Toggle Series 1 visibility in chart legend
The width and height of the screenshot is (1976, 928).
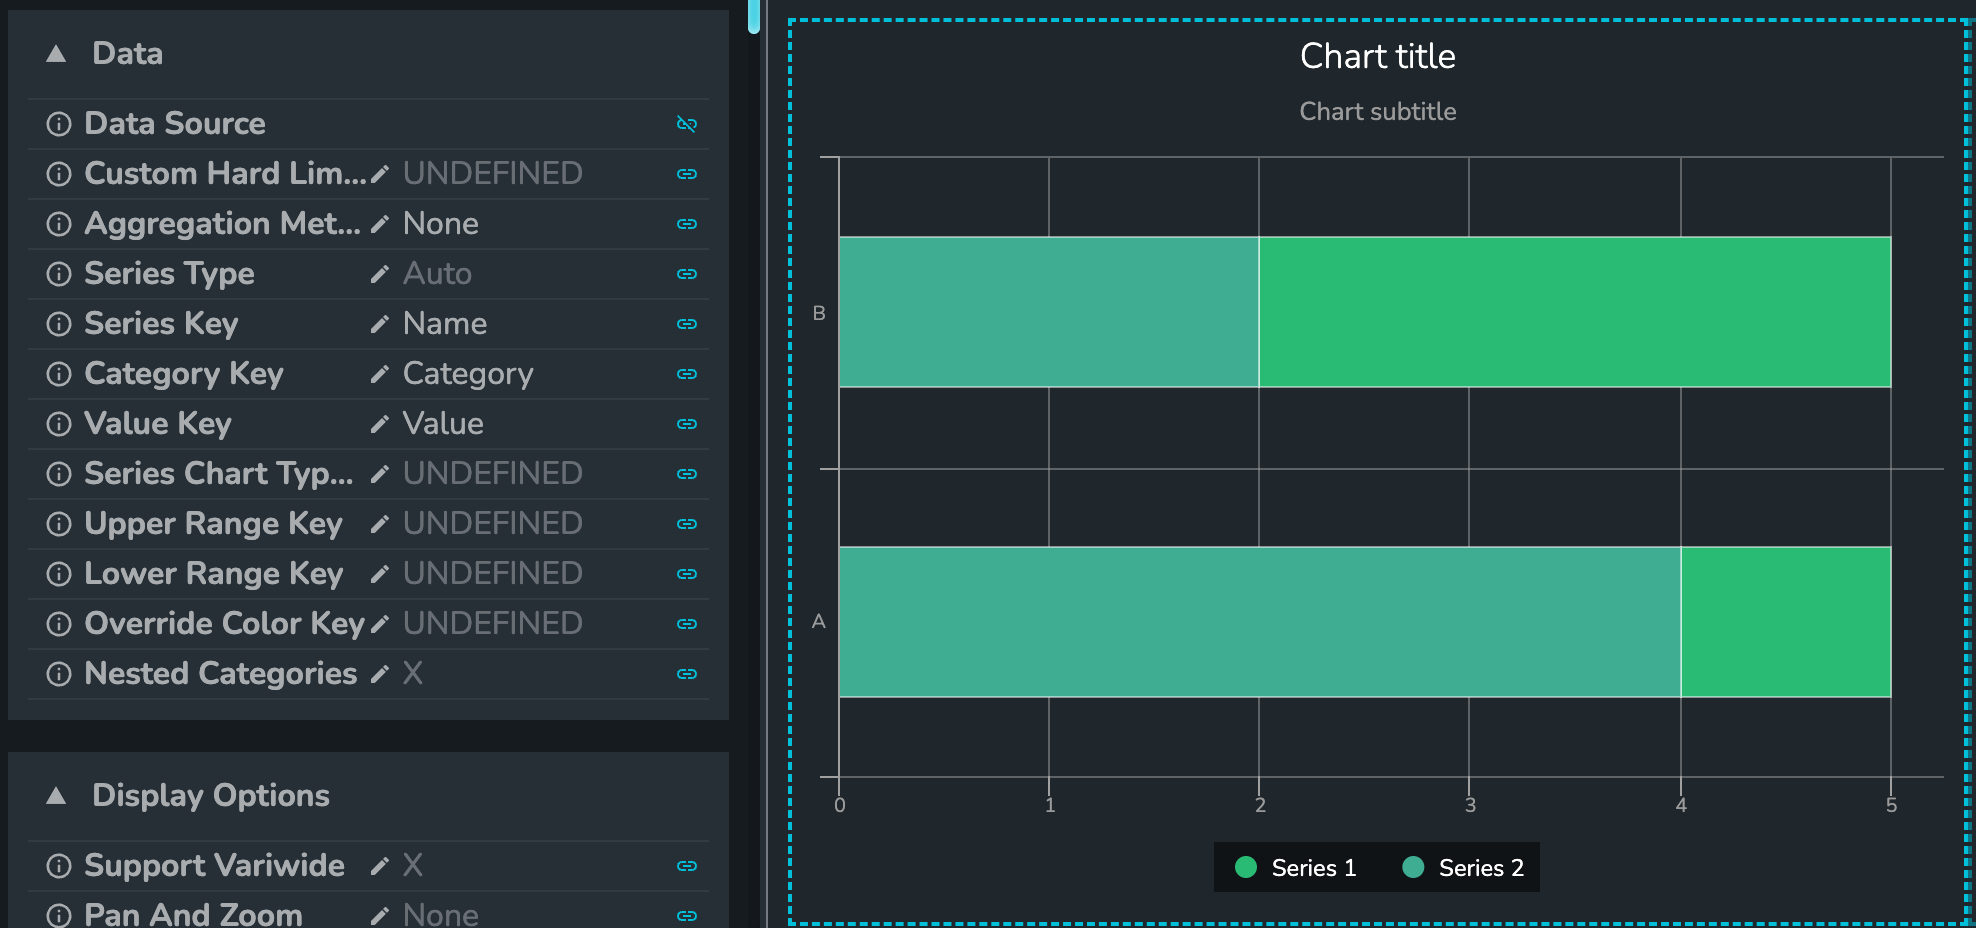coord(1296,868)
